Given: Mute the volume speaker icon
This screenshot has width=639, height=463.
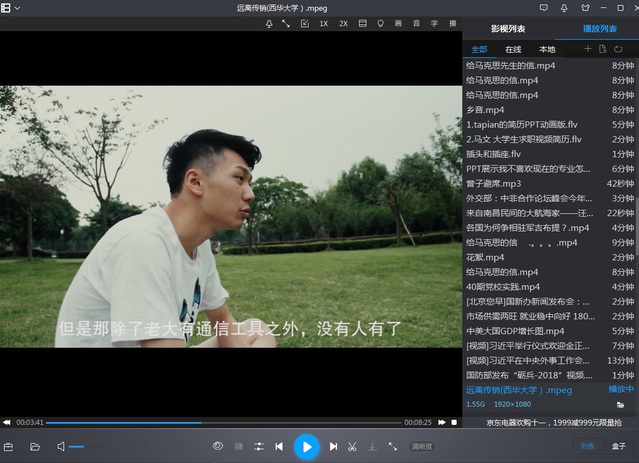Looking at the screenshot, I should tap(61, 446).
